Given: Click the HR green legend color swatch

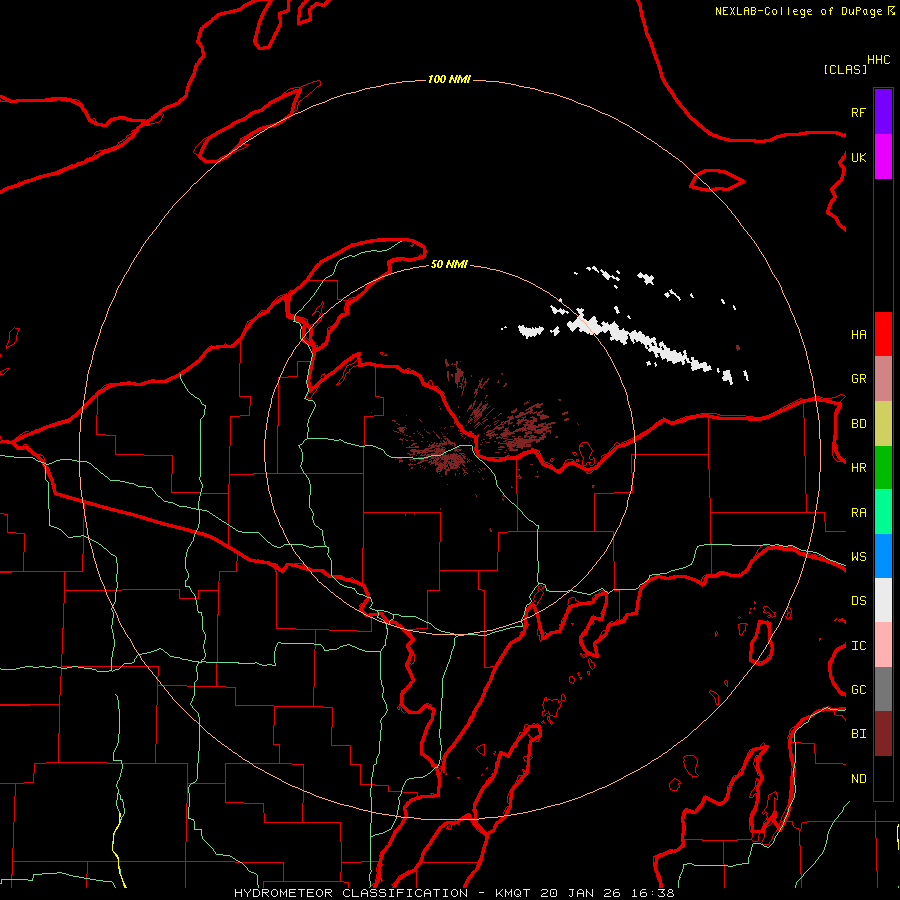Looking at the screenshot, I should pyautogui.click(x=883, y=468).
